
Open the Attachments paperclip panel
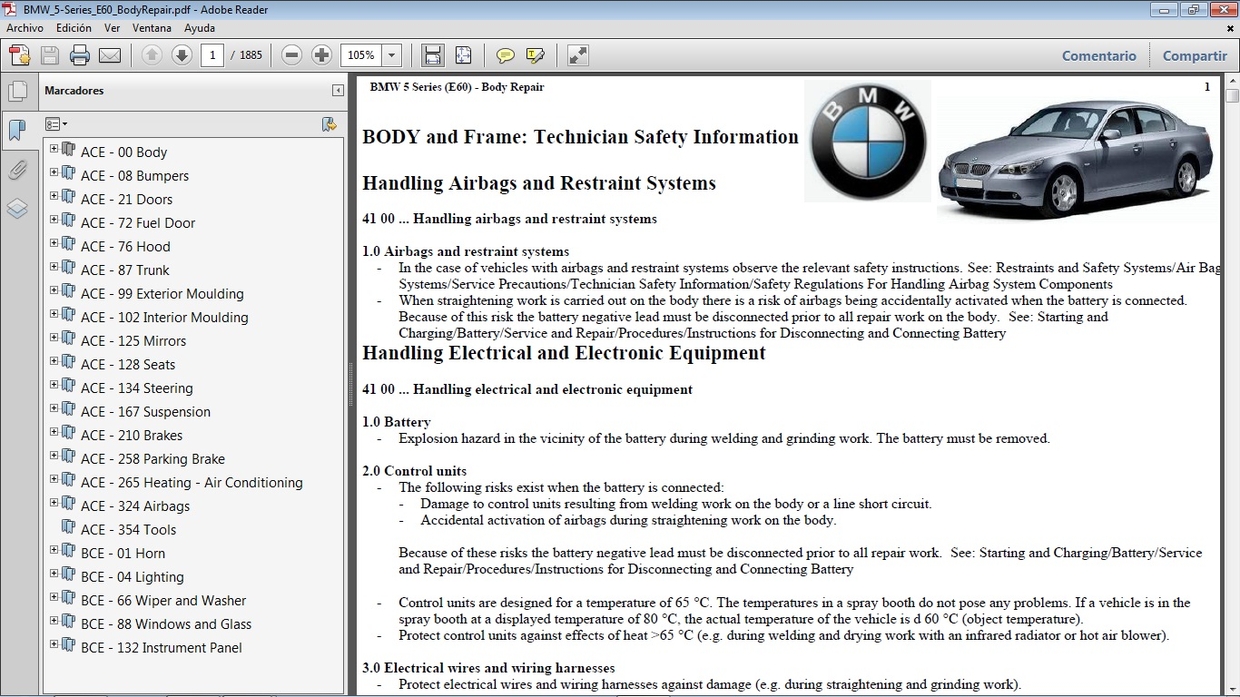point(18,170)
